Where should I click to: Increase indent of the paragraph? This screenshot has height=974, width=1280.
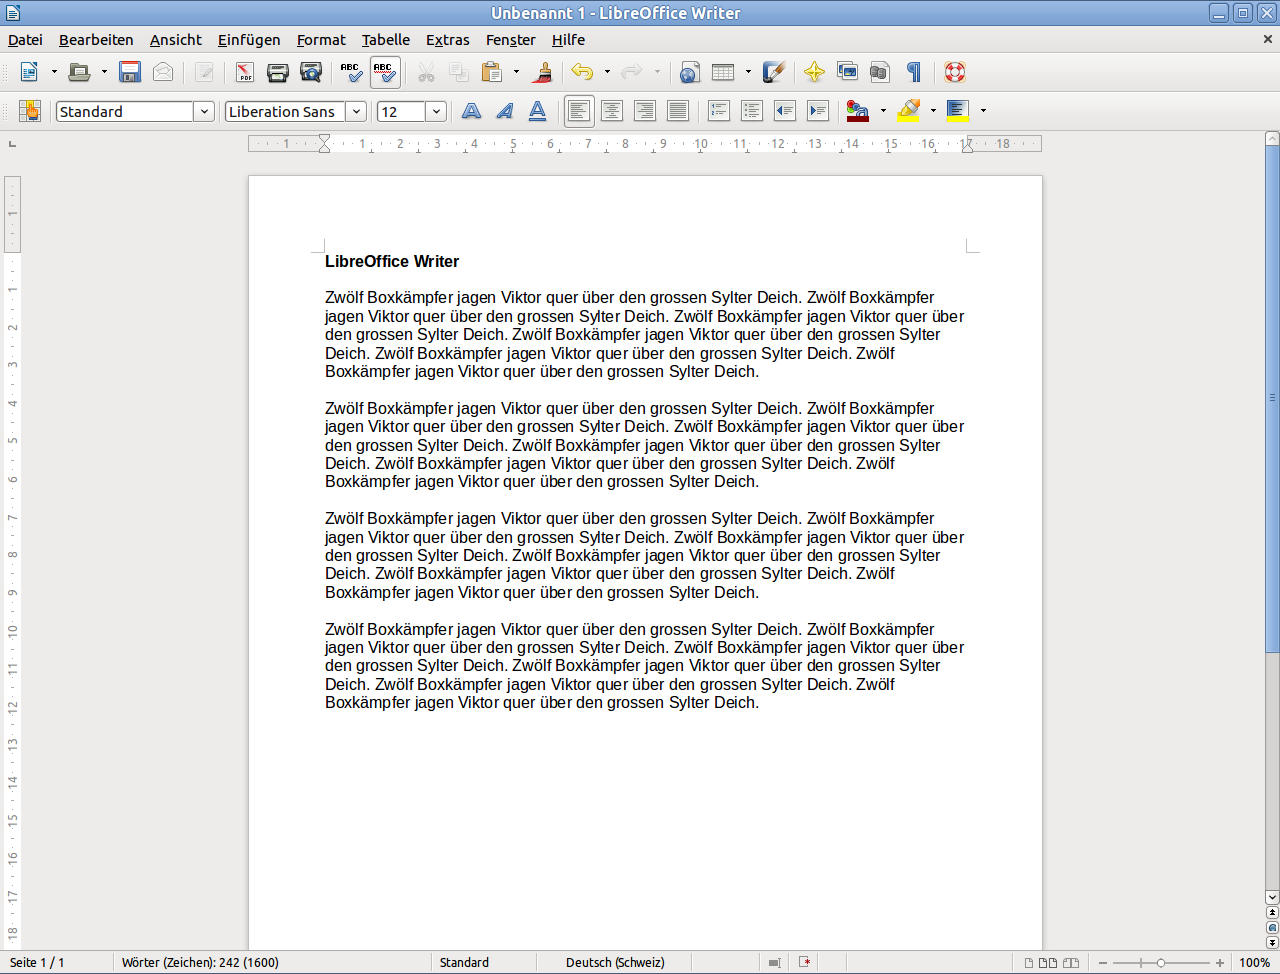click(818, 111)
